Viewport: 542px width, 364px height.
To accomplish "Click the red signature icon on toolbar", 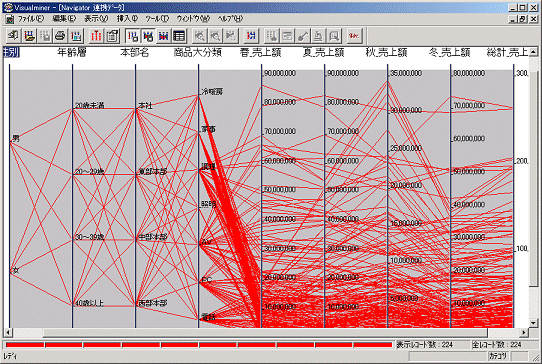I will 354,36.
